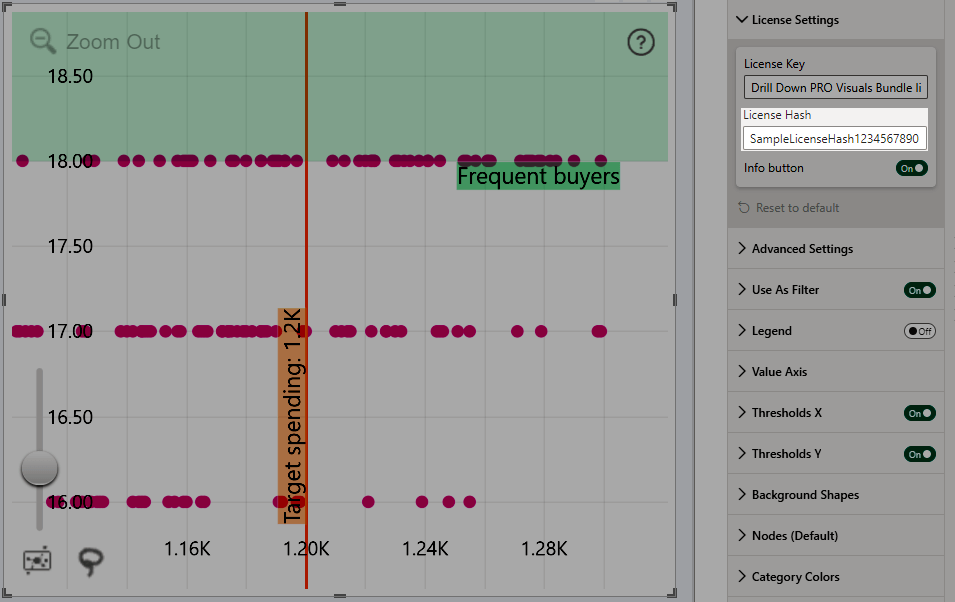Click the vertical zoom slider handle
This screenshot has height=602, width=955.
[40, 467]
